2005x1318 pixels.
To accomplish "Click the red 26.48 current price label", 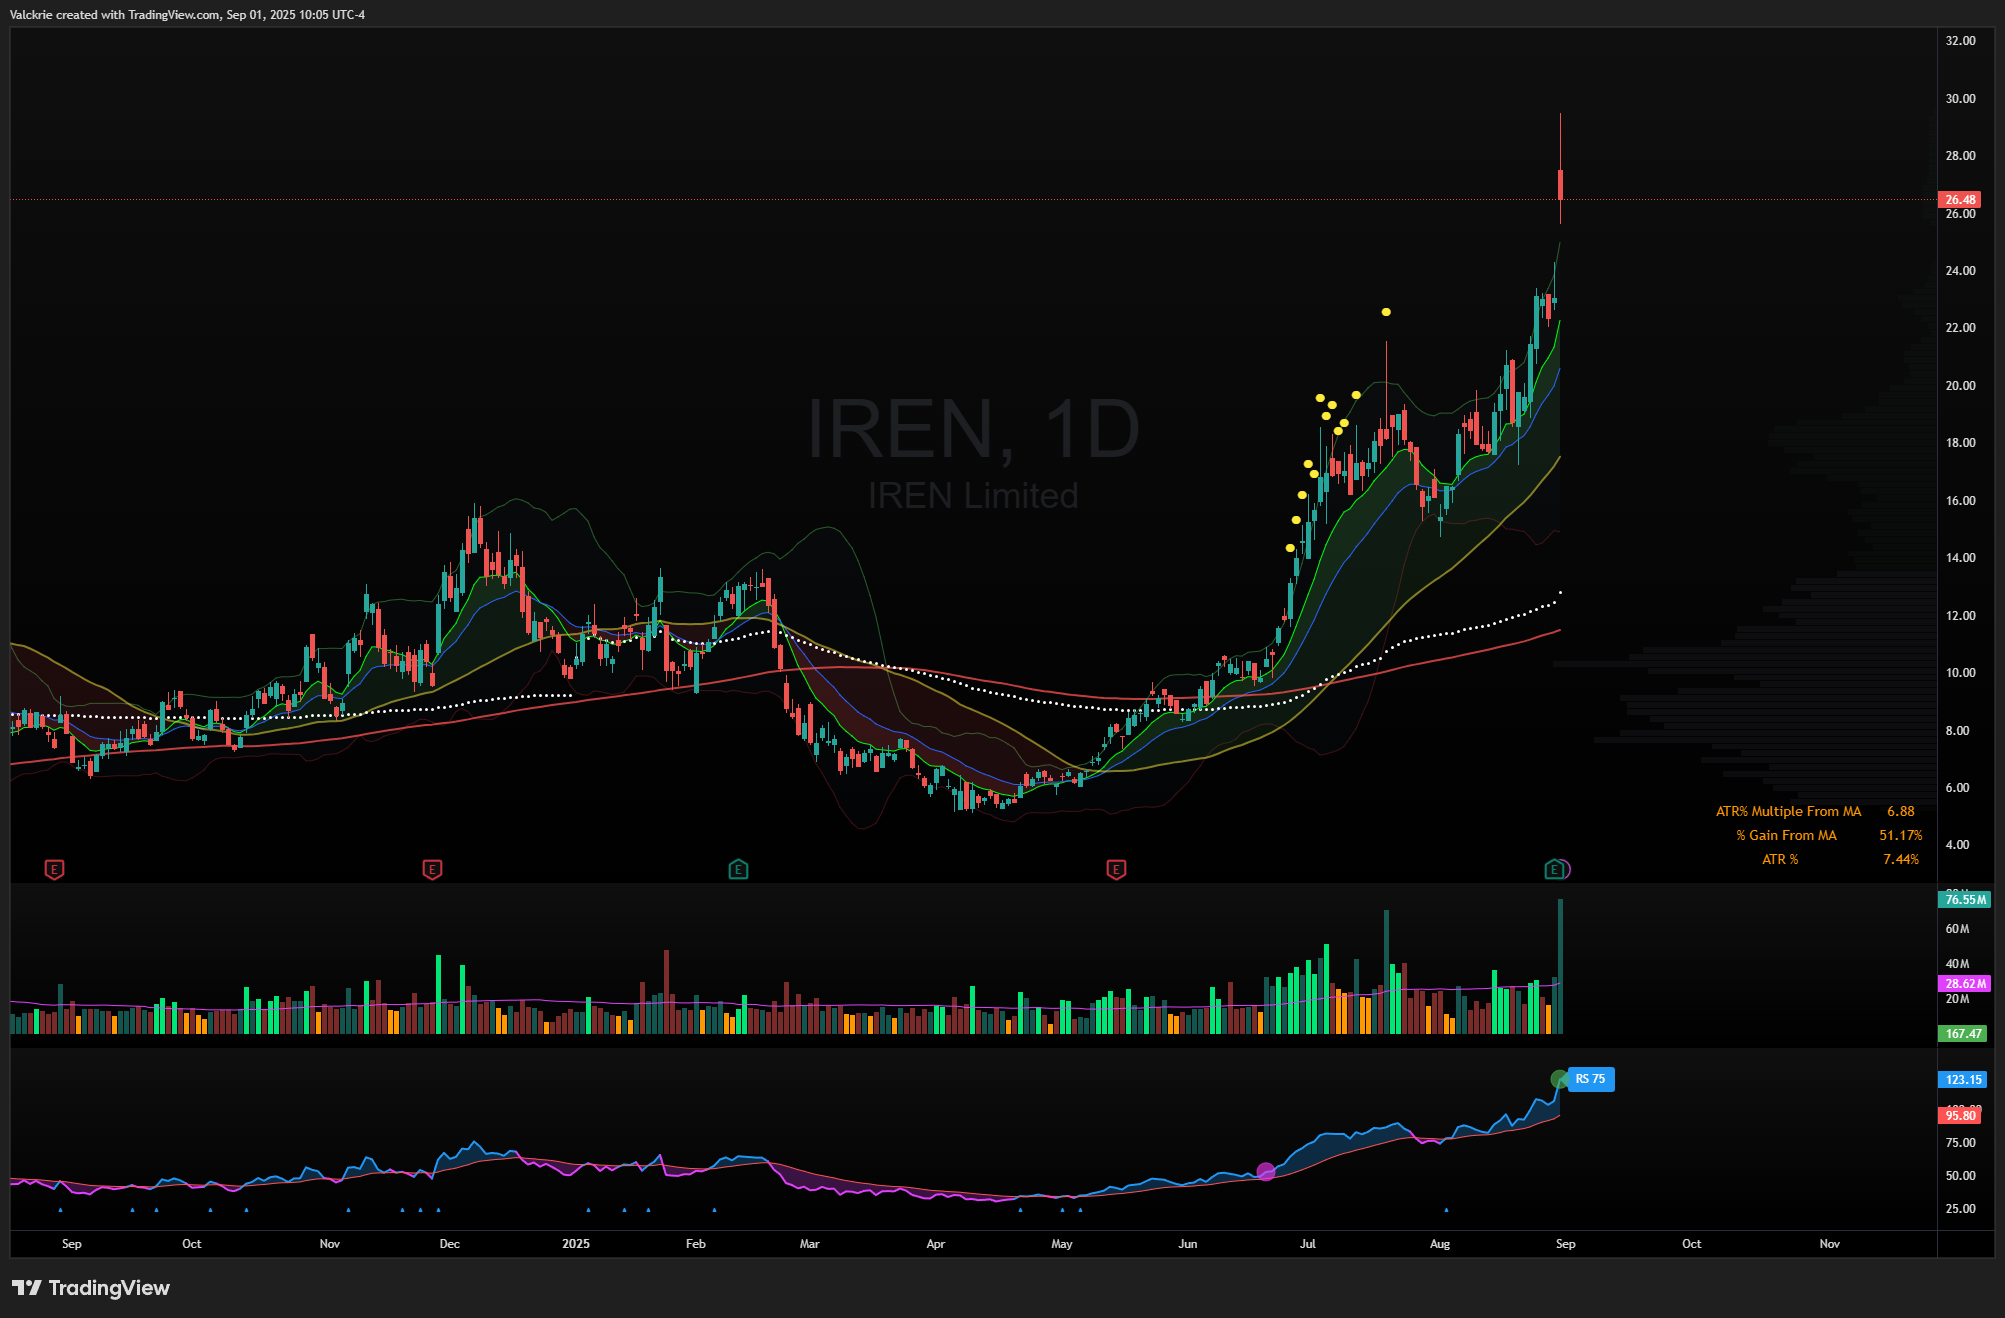I will click(x=1960, y=199).
